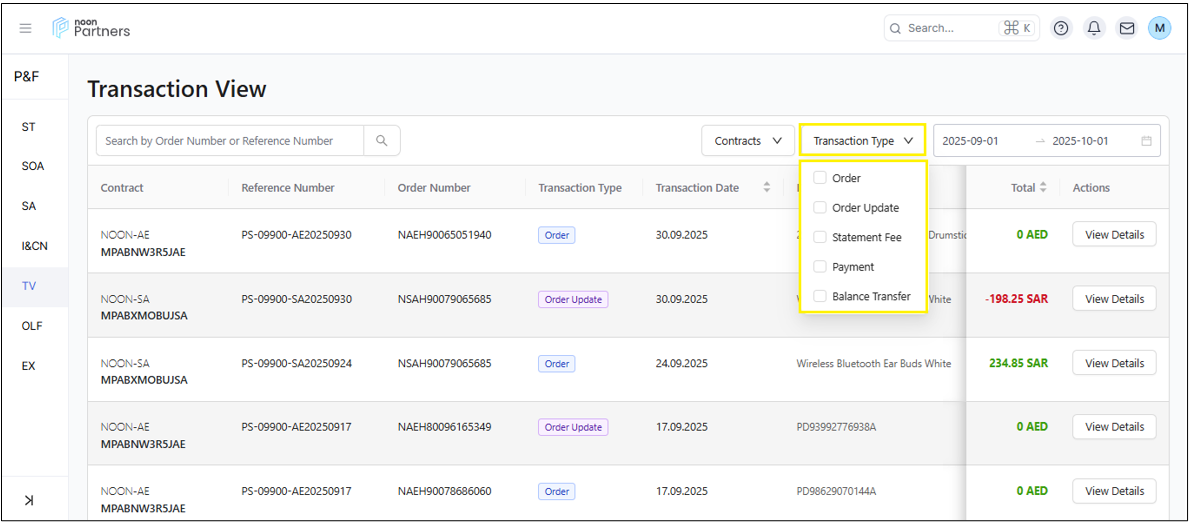The image size is (1189, 523).
Task: Select OLF sidebar item
Action: pos(32,326)
